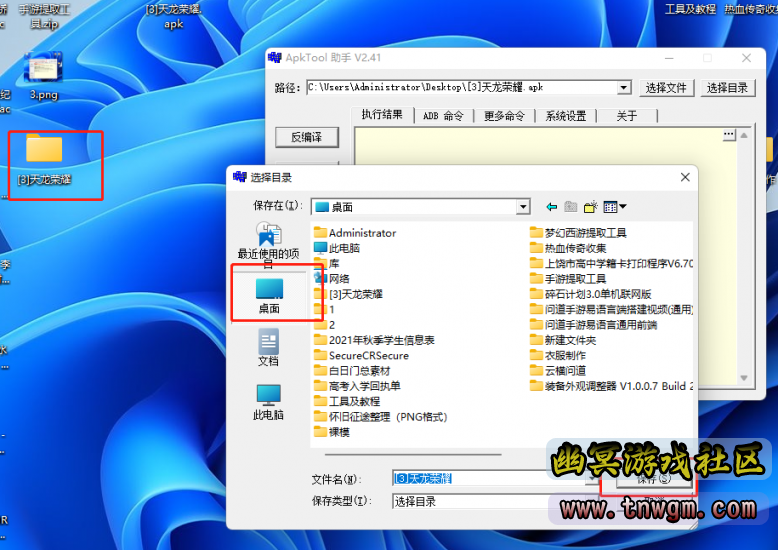Viewport: 778px width, 550px height.
Task: Select the 白日门总素材 folder
Action: tap(352, 371)
